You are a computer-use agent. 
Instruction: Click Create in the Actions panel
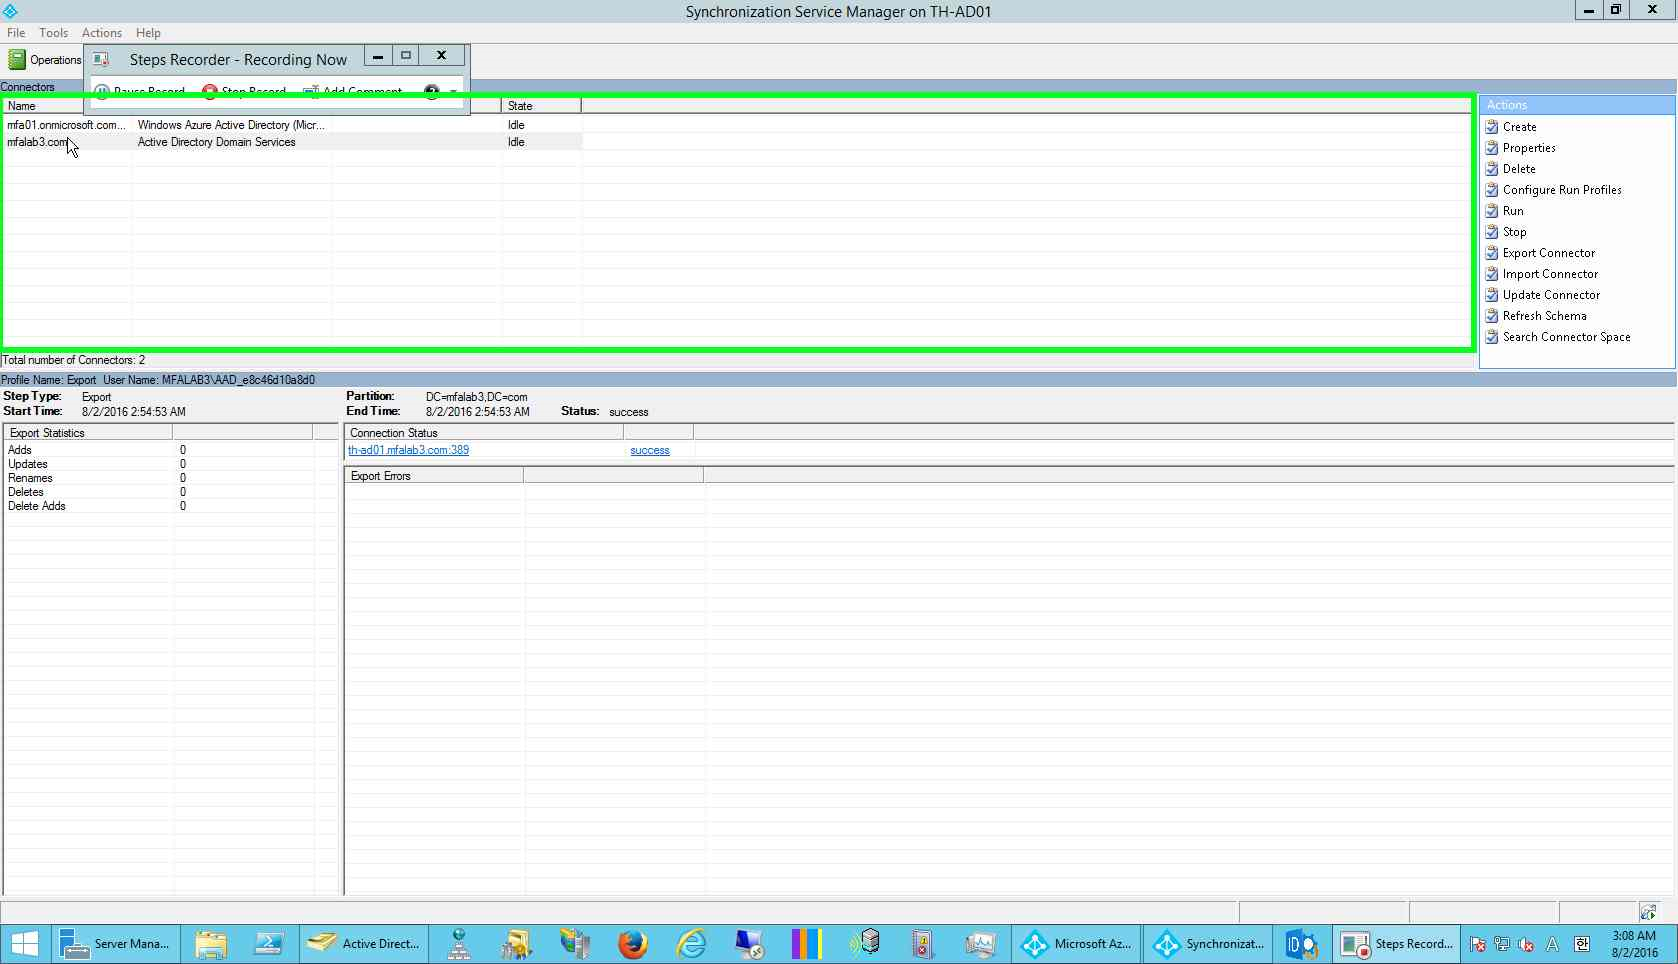click(x=1519, y=127)
